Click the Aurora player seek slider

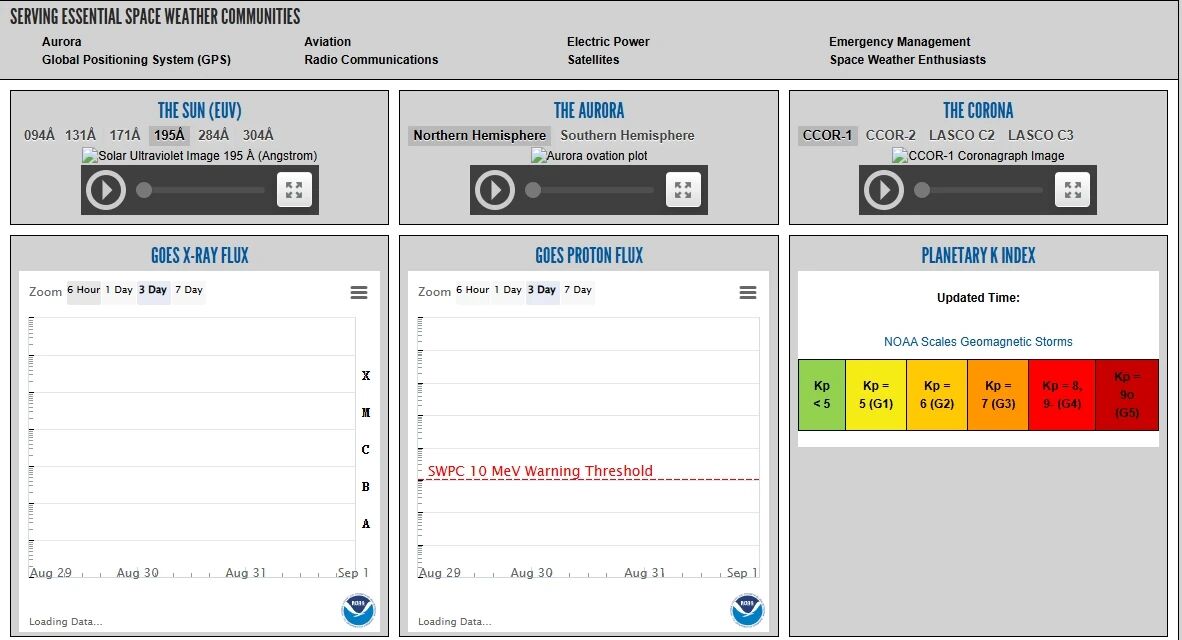(x=590, y=190)
